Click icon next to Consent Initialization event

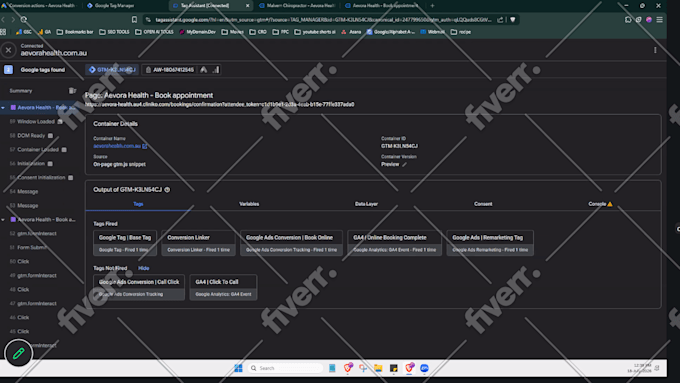click(71, 177)
